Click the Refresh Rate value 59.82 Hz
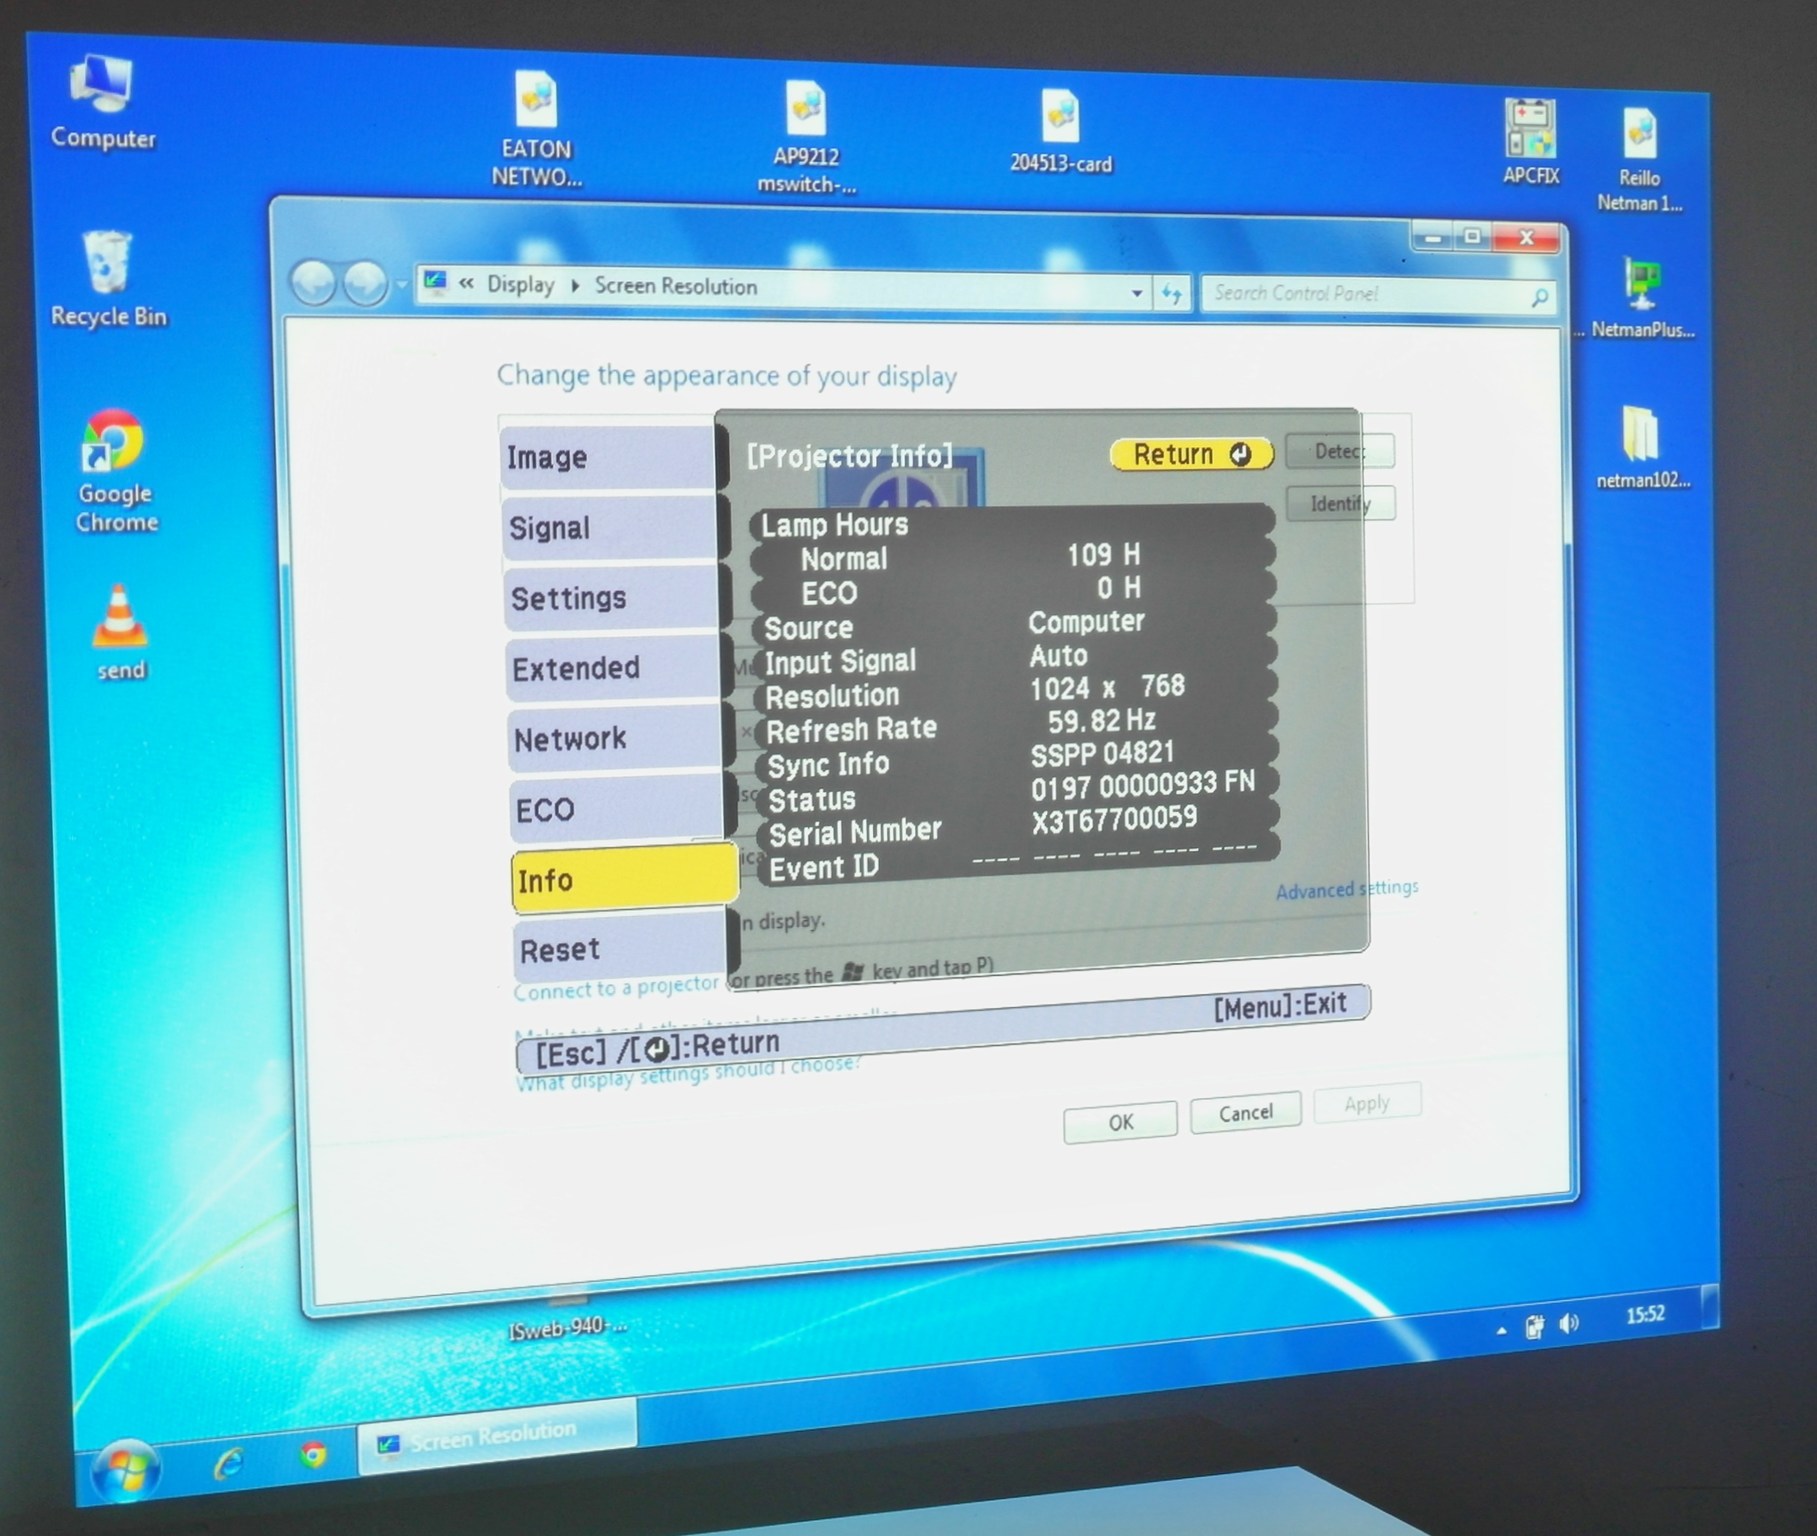This screenshot has height=1536, width=1817. tap(1102, 721)
